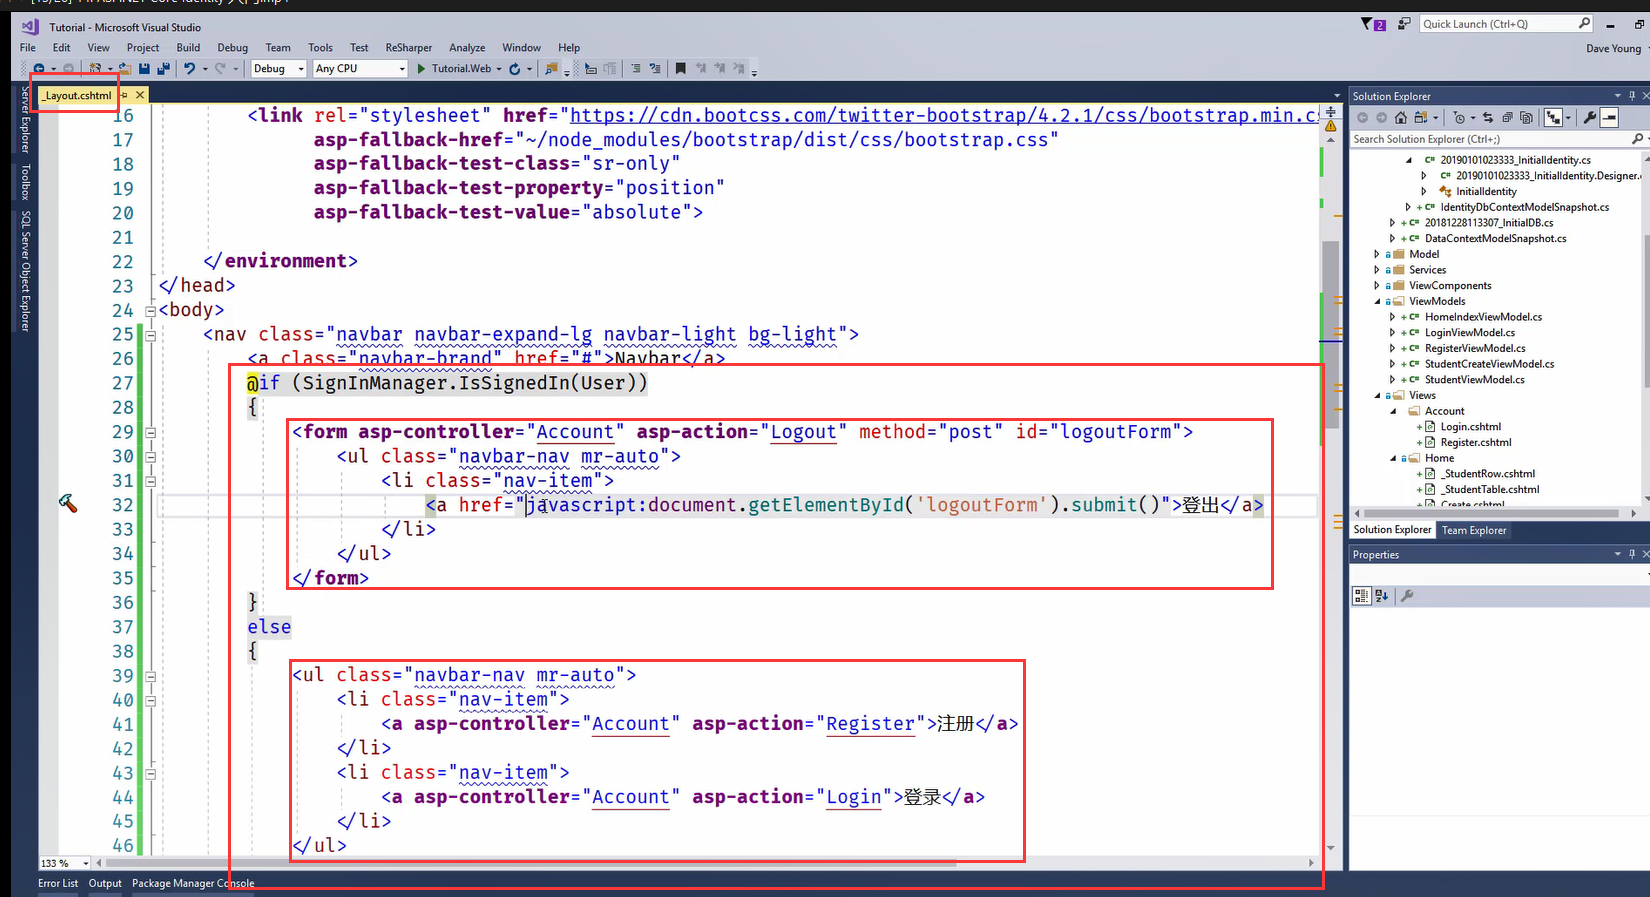Open Login.cshtml in Solution Explorer
The height and width of the screenshot is (897, 1650).
[x=1470, y=427]
